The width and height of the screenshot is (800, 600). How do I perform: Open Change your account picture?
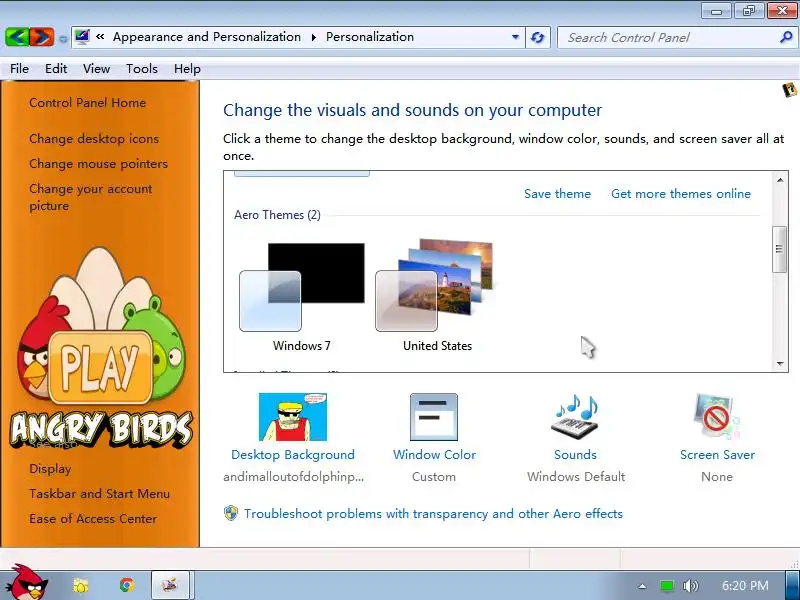[x=90, y=197]
